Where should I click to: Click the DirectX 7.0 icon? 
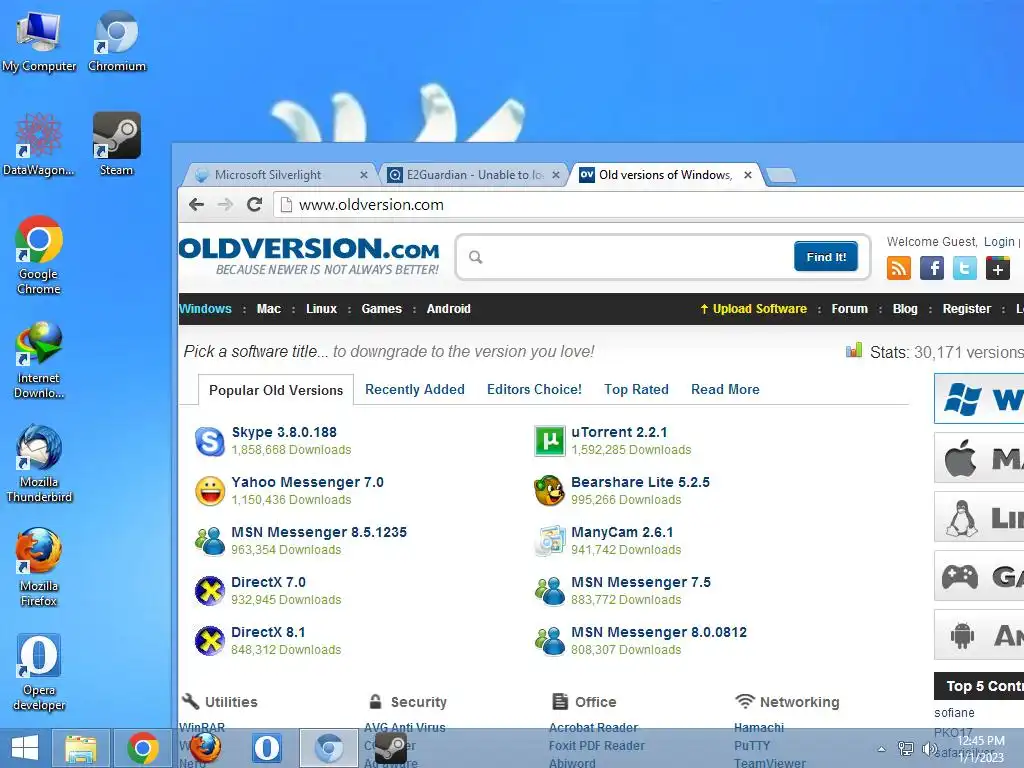pos(210,591)
